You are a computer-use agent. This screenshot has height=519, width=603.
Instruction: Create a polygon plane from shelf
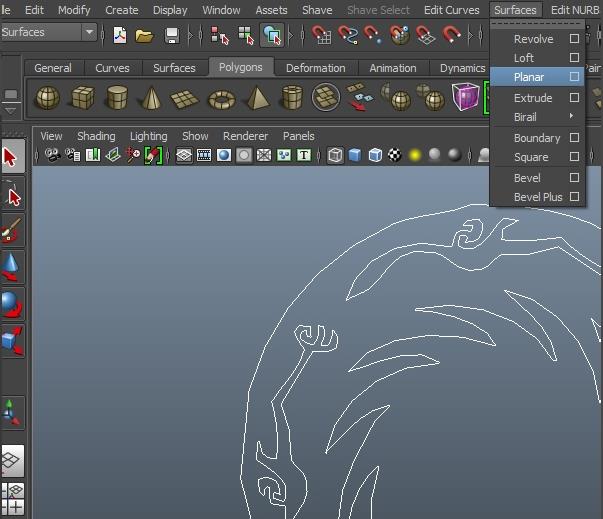(x=185, y=99)
